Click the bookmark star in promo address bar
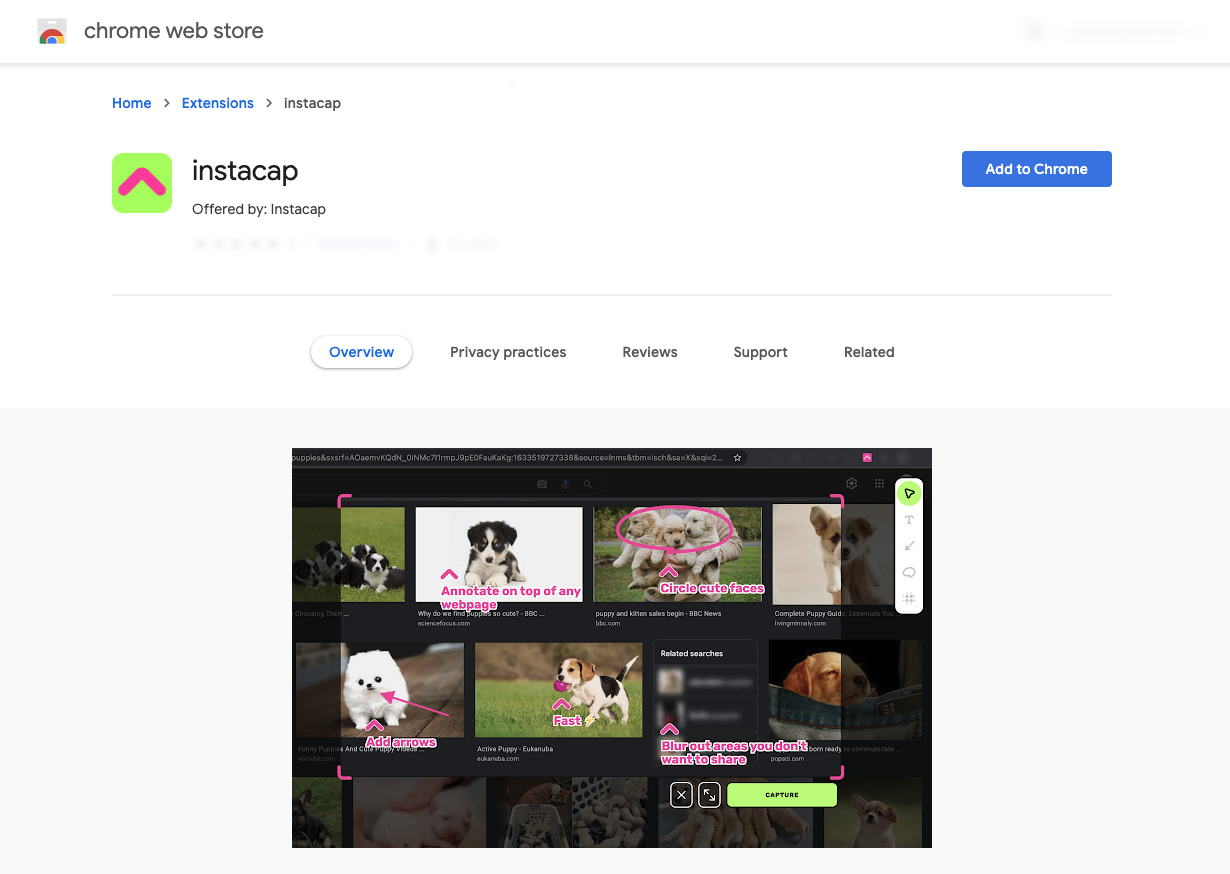The width and height of the screenshot is (1230, 874). point(737,457)
